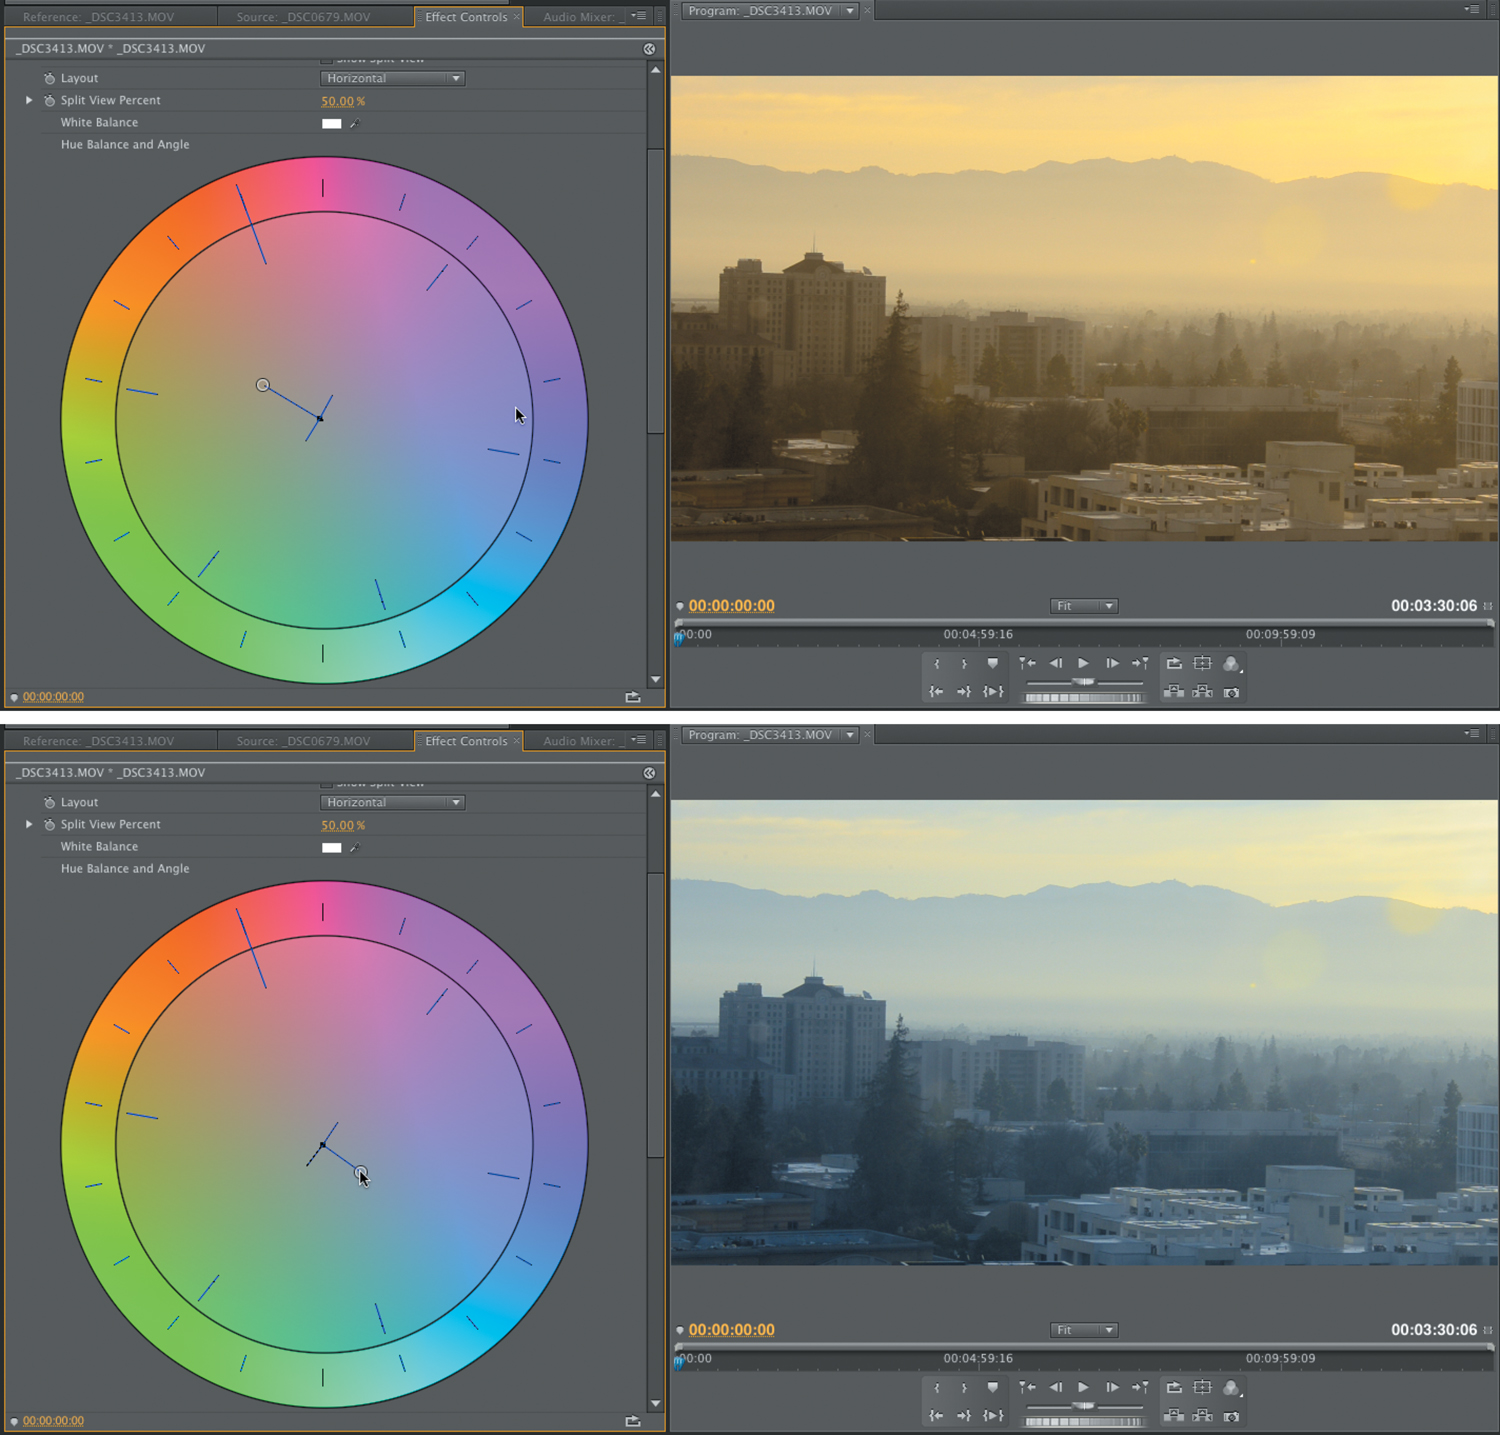This screenshot has width=1500, height=1435.
Task: Click Play In to Out in golden-preview monitor
Action: (993, 692)
